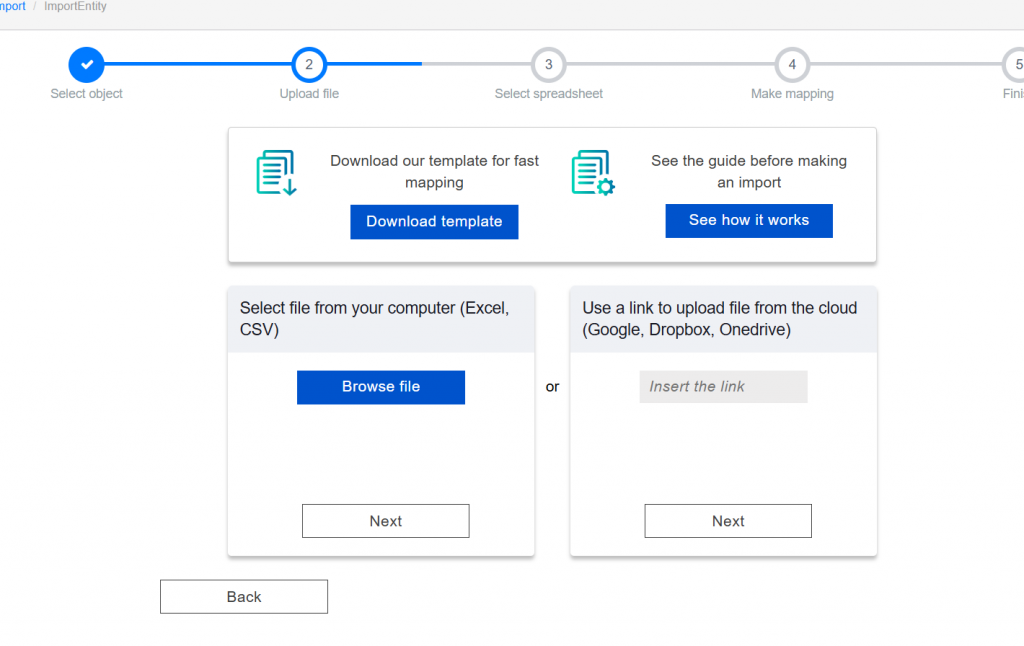Click the step 2 circle in wizard
Viewport: 1024px width, 646px height.
point(309,64)
